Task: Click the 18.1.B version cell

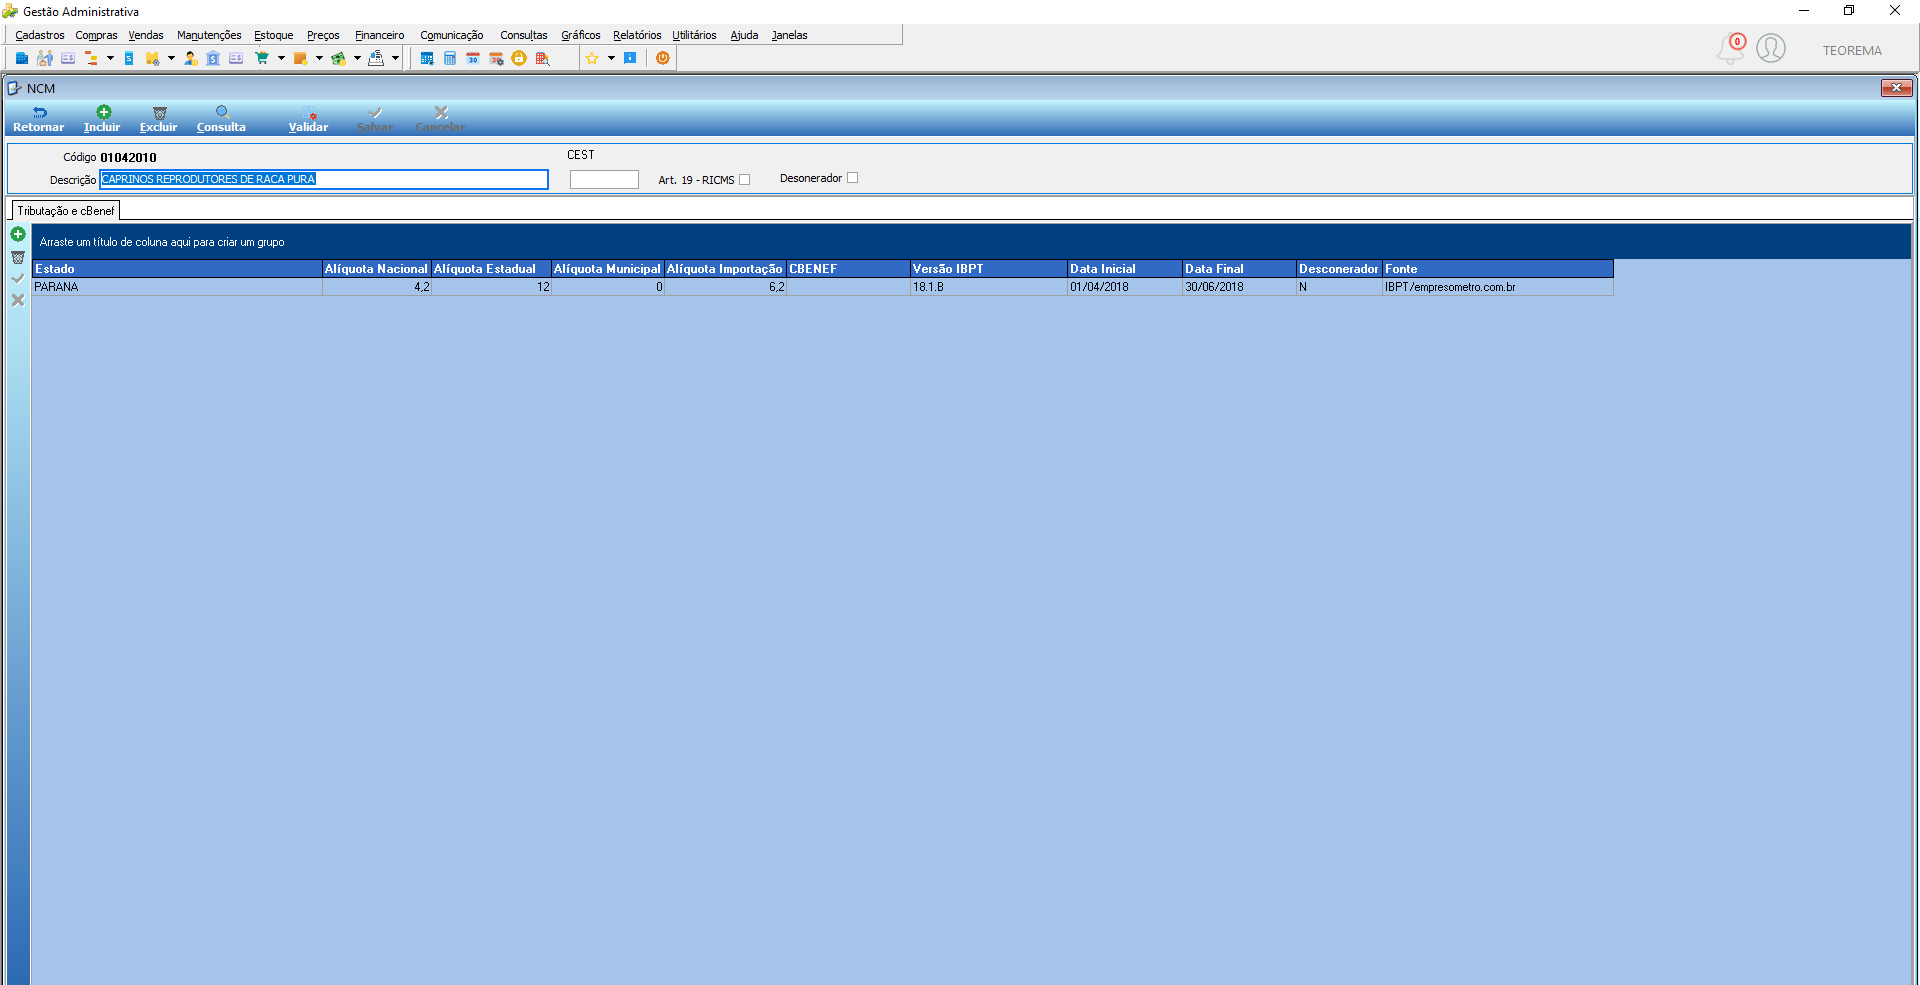Action: point(988,287)
